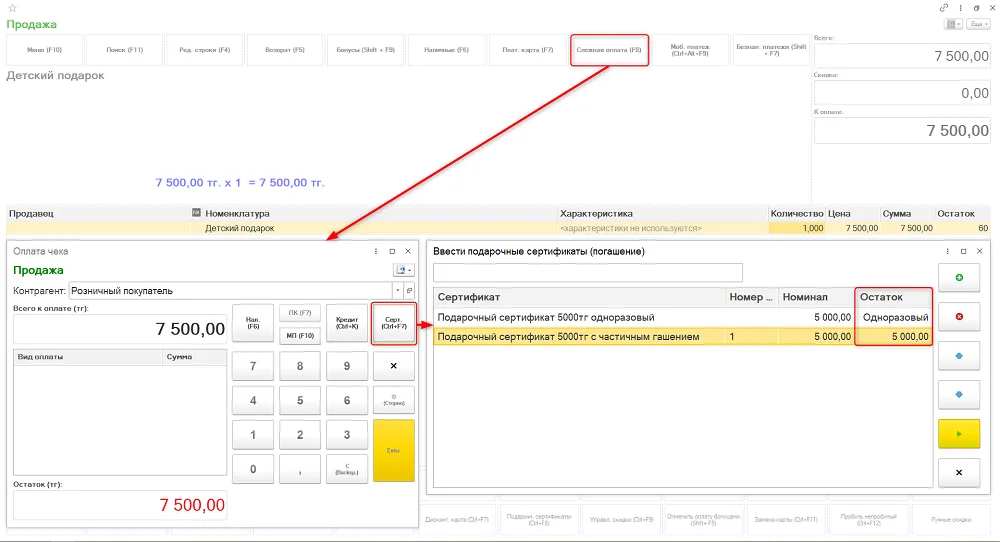1000x542 pixels.
Task: Confirm certificates with the yellow arrow button
Action: click(959, 434)
